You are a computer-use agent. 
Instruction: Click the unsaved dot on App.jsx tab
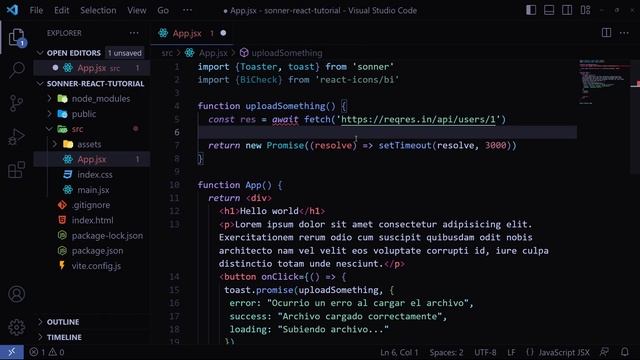tap(223, 33)
